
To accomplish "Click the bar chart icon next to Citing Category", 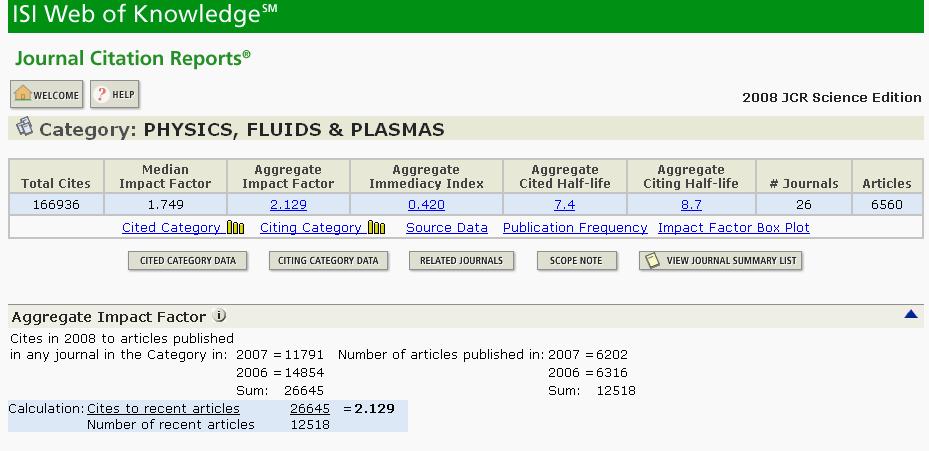I will click(x=376, y=228).
